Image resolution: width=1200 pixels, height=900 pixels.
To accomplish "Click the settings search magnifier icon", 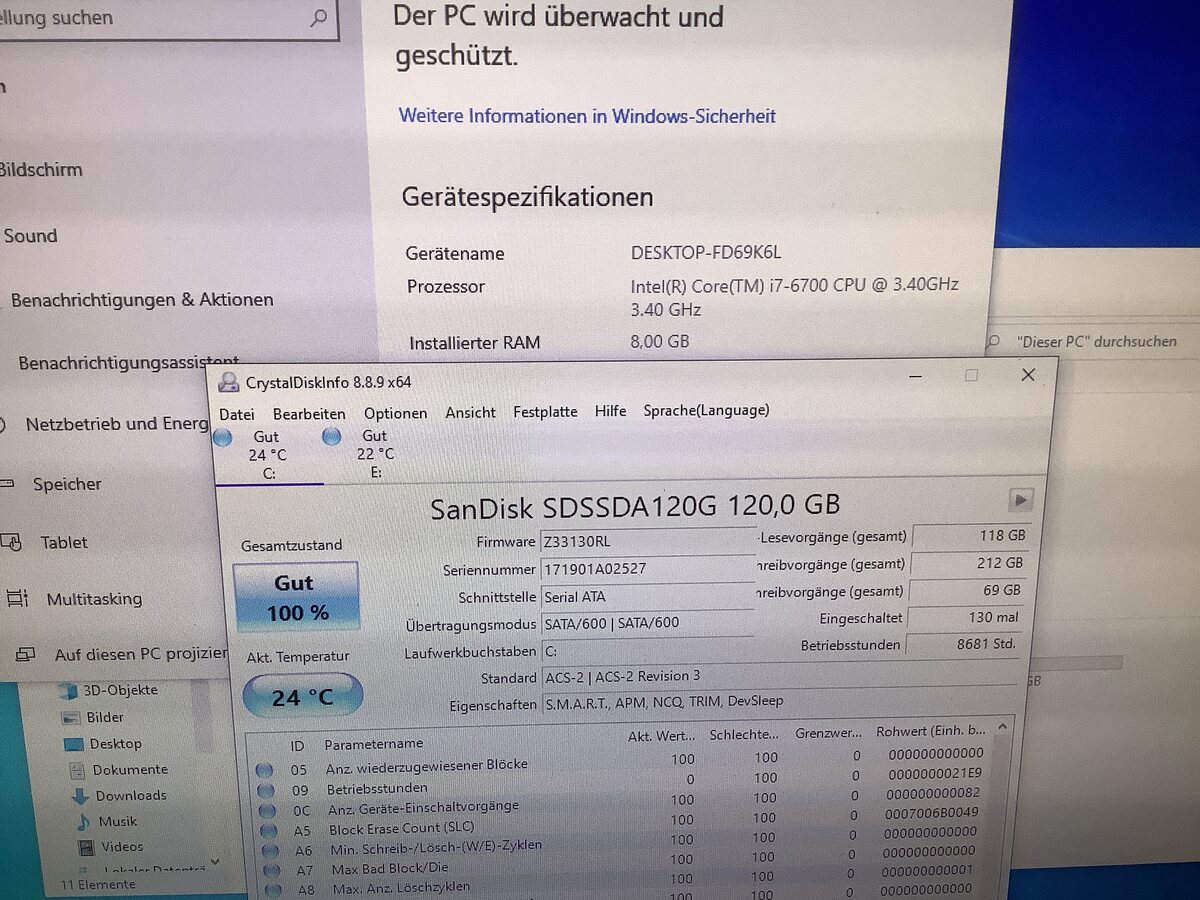I will tap(319, 17).
